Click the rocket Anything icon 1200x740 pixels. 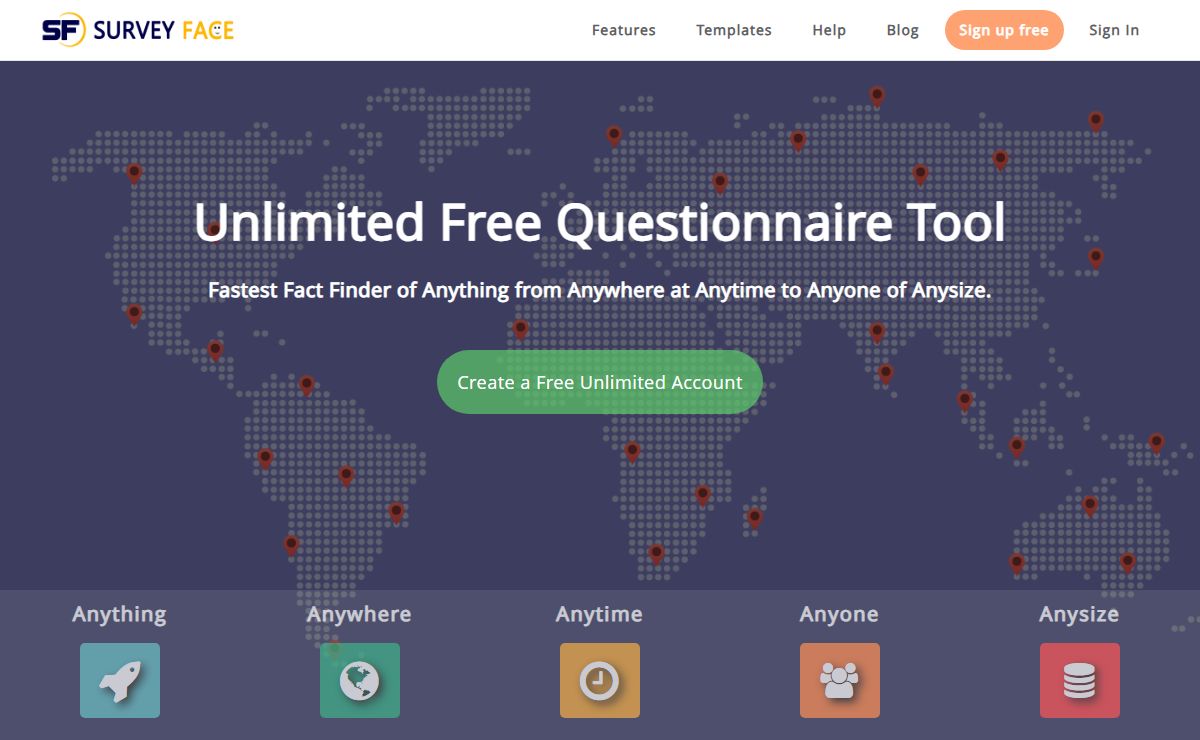click(120, 680)
